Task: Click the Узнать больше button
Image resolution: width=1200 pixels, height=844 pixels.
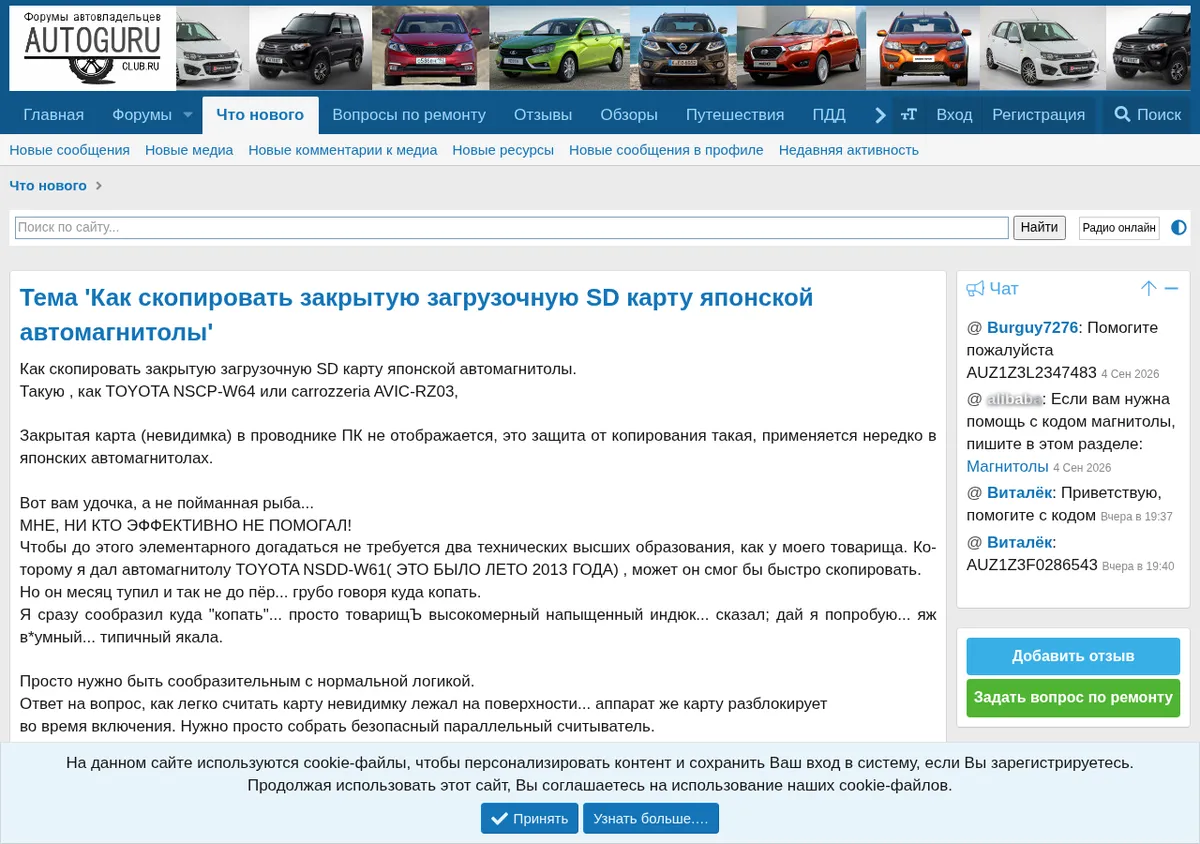Action: point(651,818)
